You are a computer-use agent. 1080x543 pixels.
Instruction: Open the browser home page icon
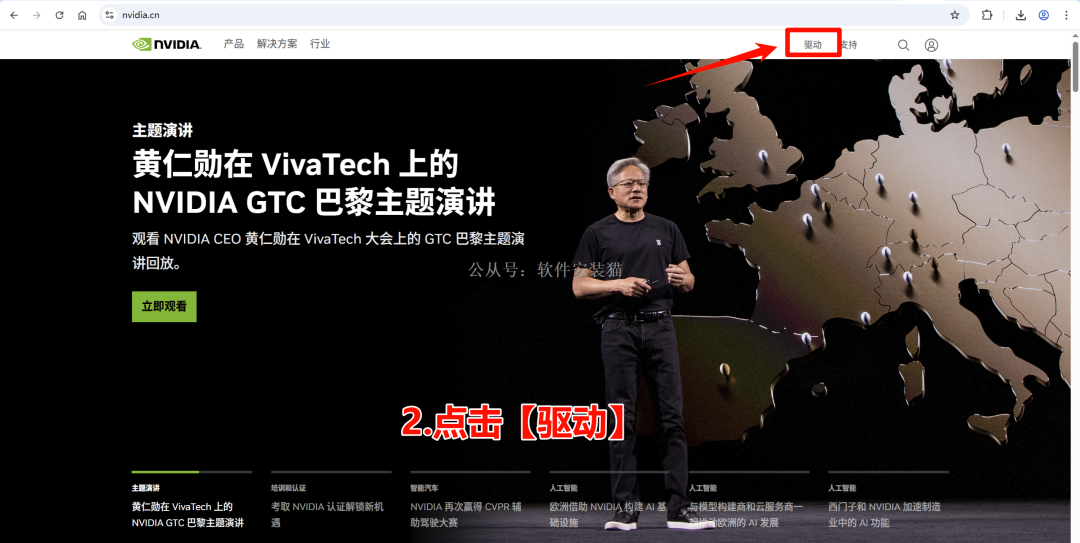(x=82, y=15)
